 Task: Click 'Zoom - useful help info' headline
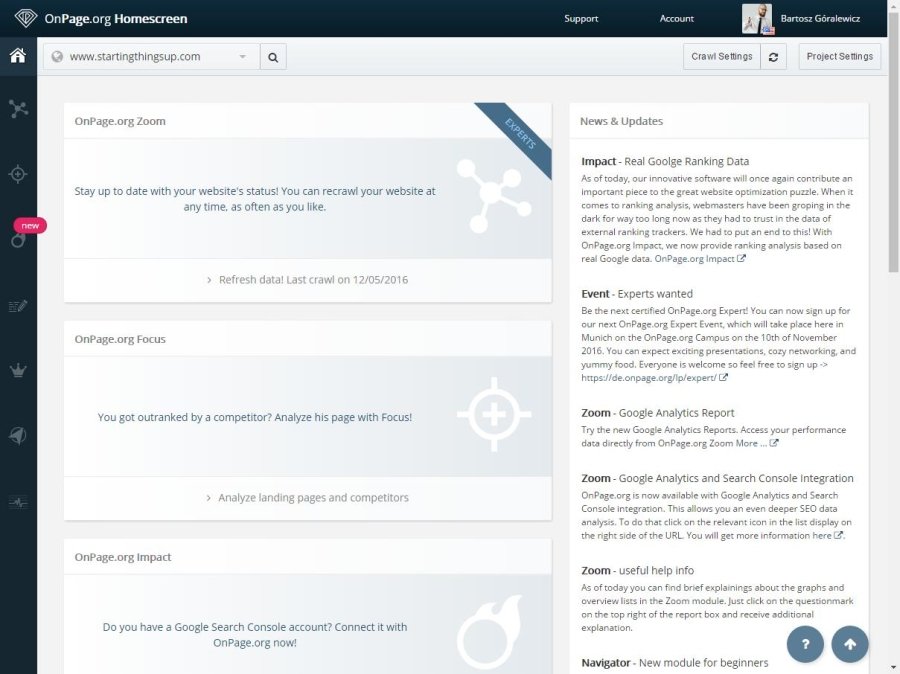[637, 571]
